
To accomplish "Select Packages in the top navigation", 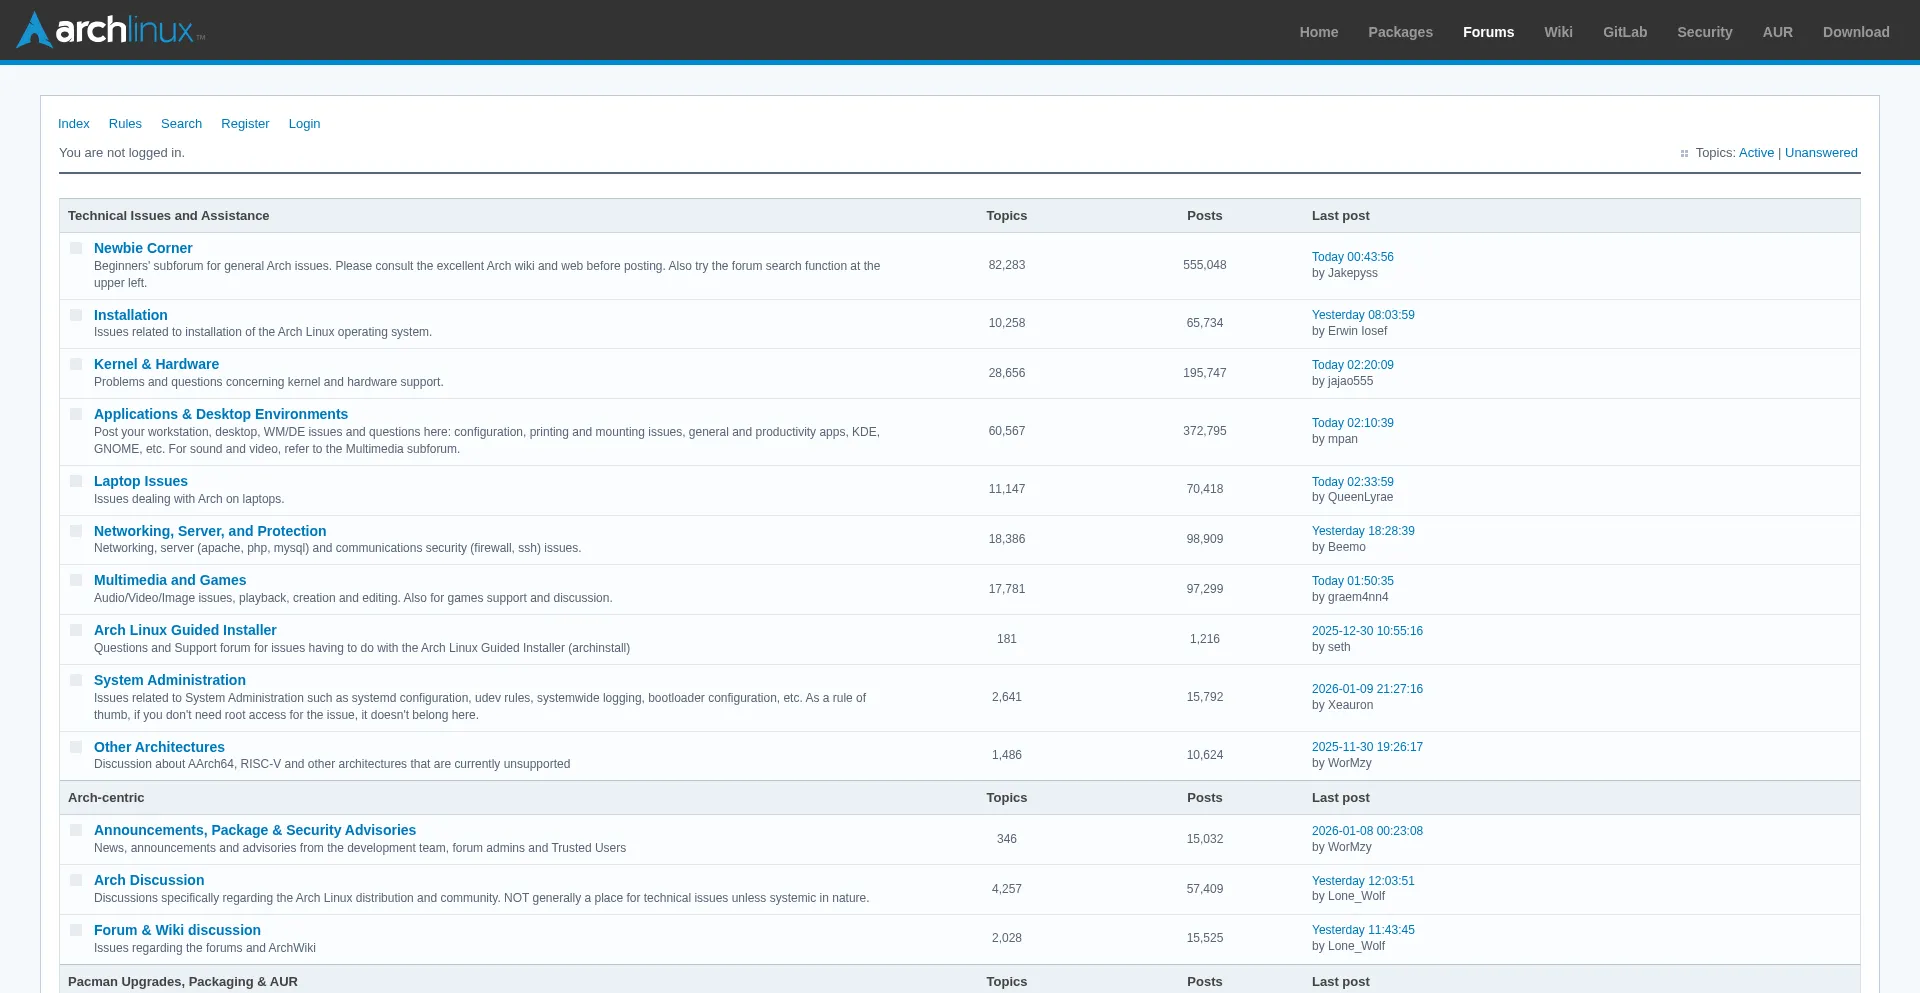I will coord(1400,31).
